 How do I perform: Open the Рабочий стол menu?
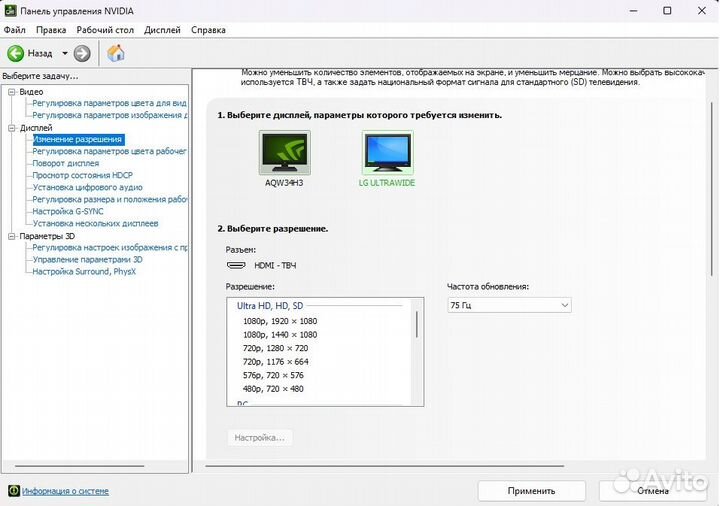pyautogui.click(x=105, y=30)
